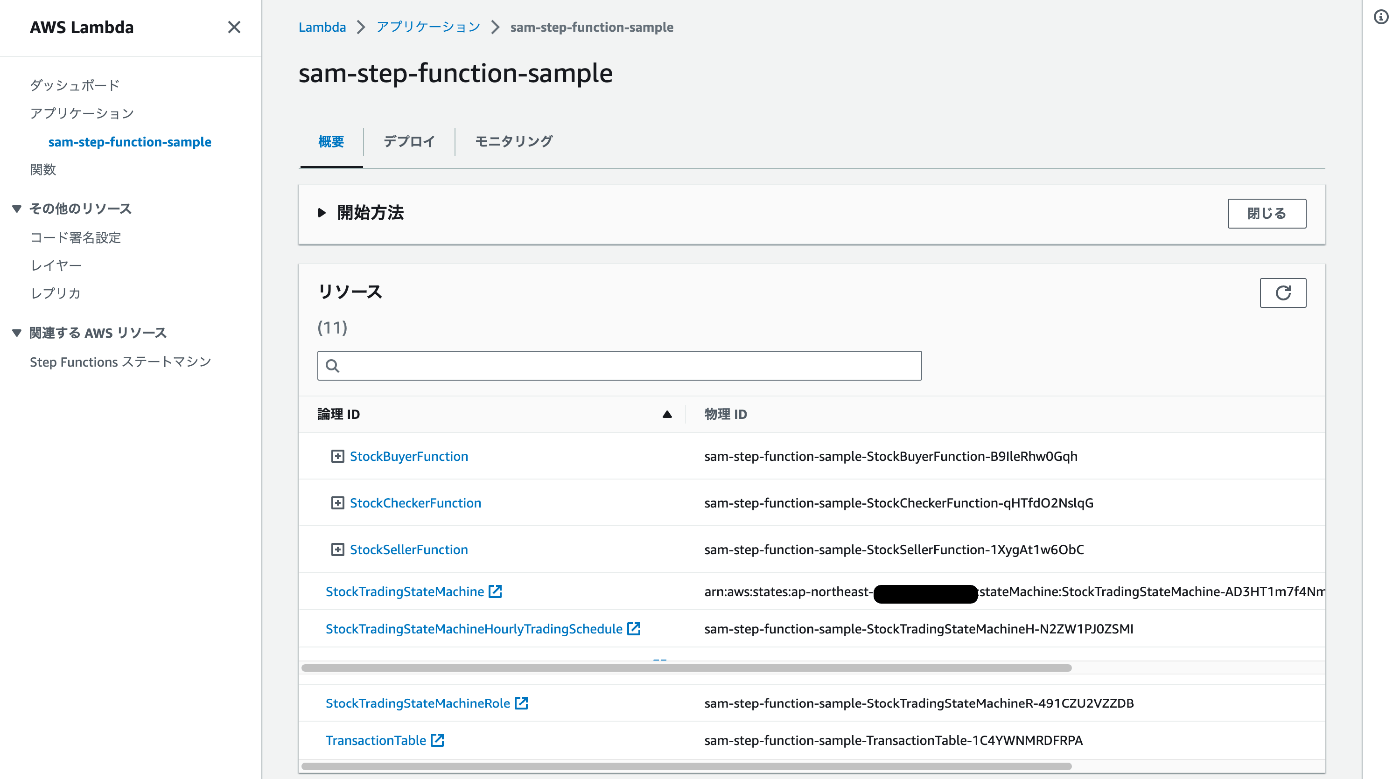
Task: Click physical ID sam-step-function-sample-StockBuyerFunction-B9IleRhw0Gqh
Action: tap(891, 456)
